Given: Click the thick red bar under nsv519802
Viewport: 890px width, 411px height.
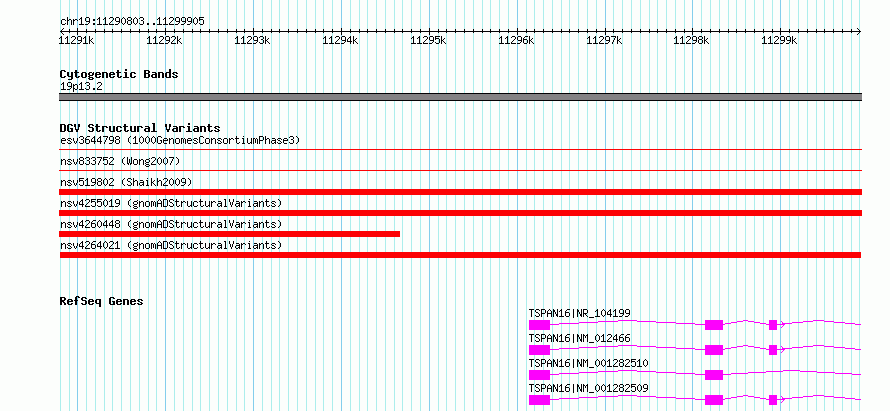Looking at the screenshot, I should [460, 192].
